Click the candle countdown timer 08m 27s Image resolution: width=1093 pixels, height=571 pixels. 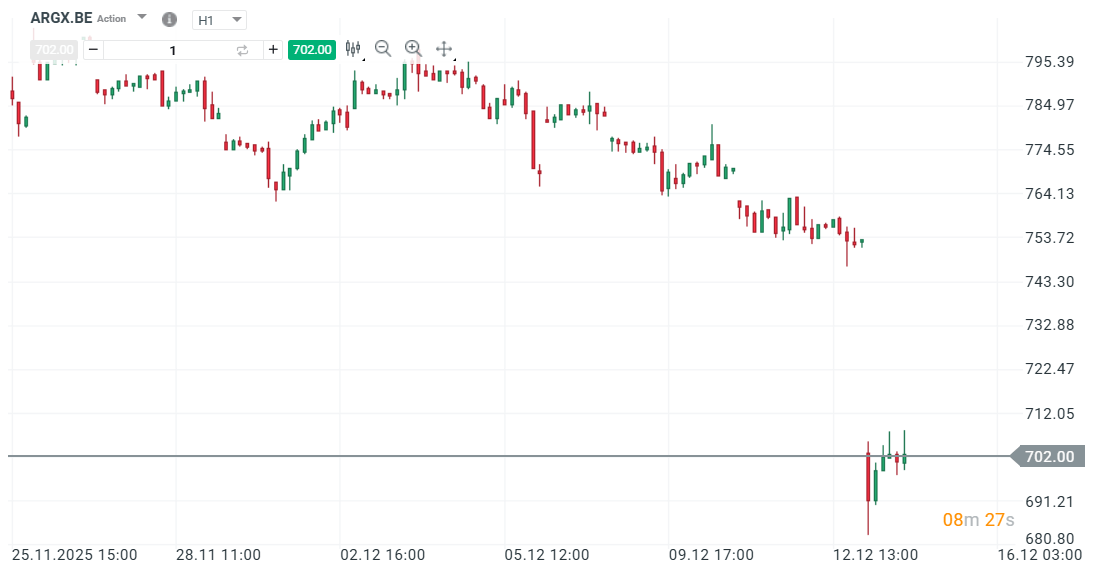(x=978, y=520)
